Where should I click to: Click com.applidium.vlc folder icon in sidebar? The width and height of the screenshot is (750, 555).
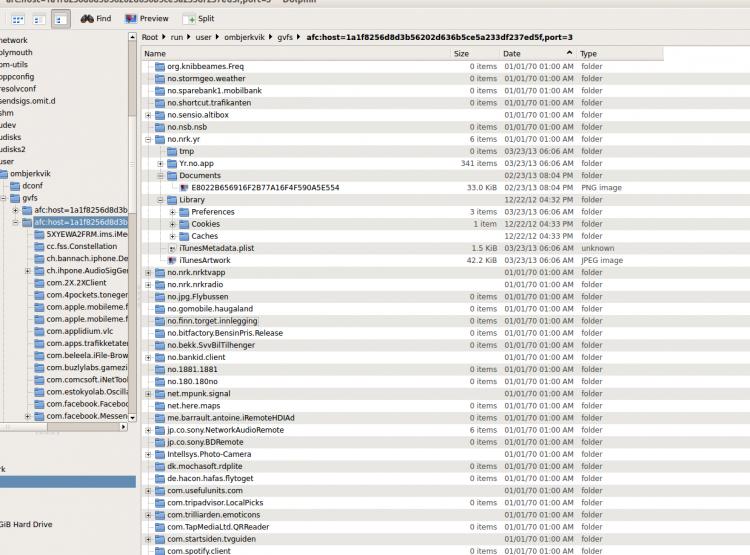(39, 331)
